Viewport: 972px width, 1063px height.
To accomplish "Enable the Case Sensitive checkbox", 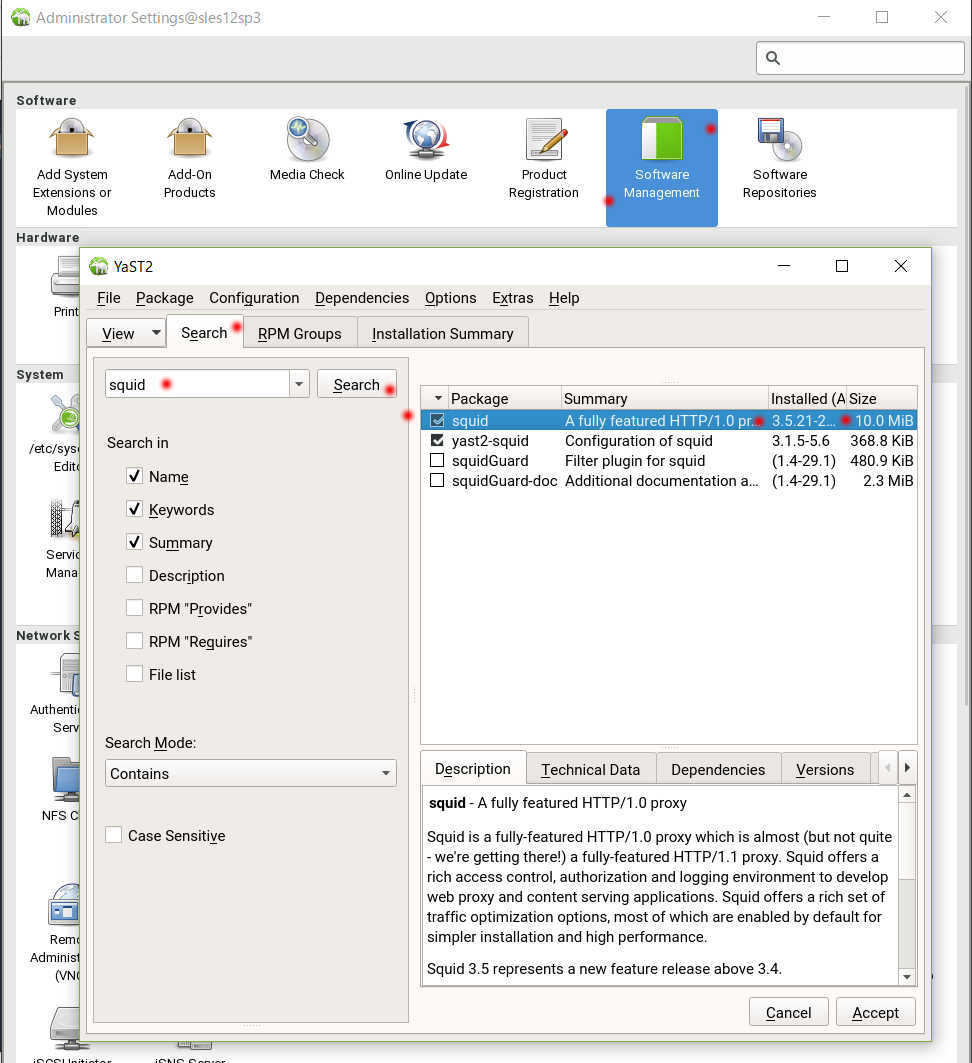I will (113, 835).
